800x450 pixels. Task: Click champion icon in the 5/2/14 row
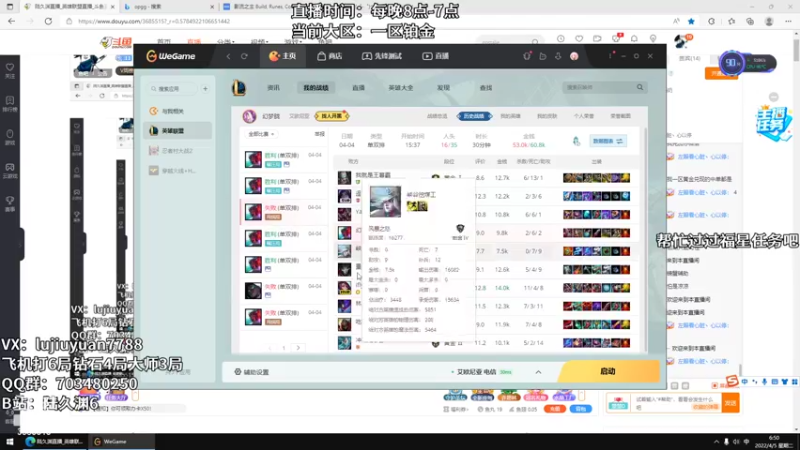click(344, 343)
